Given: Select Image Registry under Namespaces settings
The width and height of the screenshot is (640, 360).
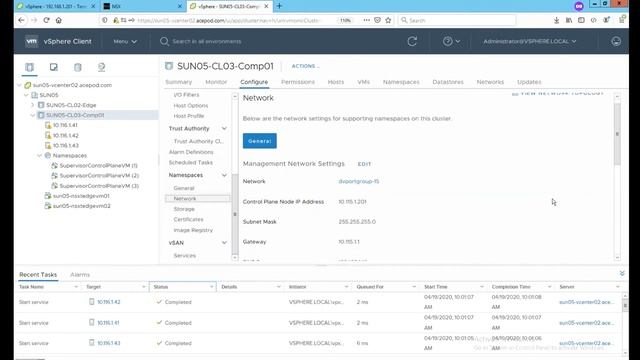Looking at the screenshot, I should [x=193, y=230].
